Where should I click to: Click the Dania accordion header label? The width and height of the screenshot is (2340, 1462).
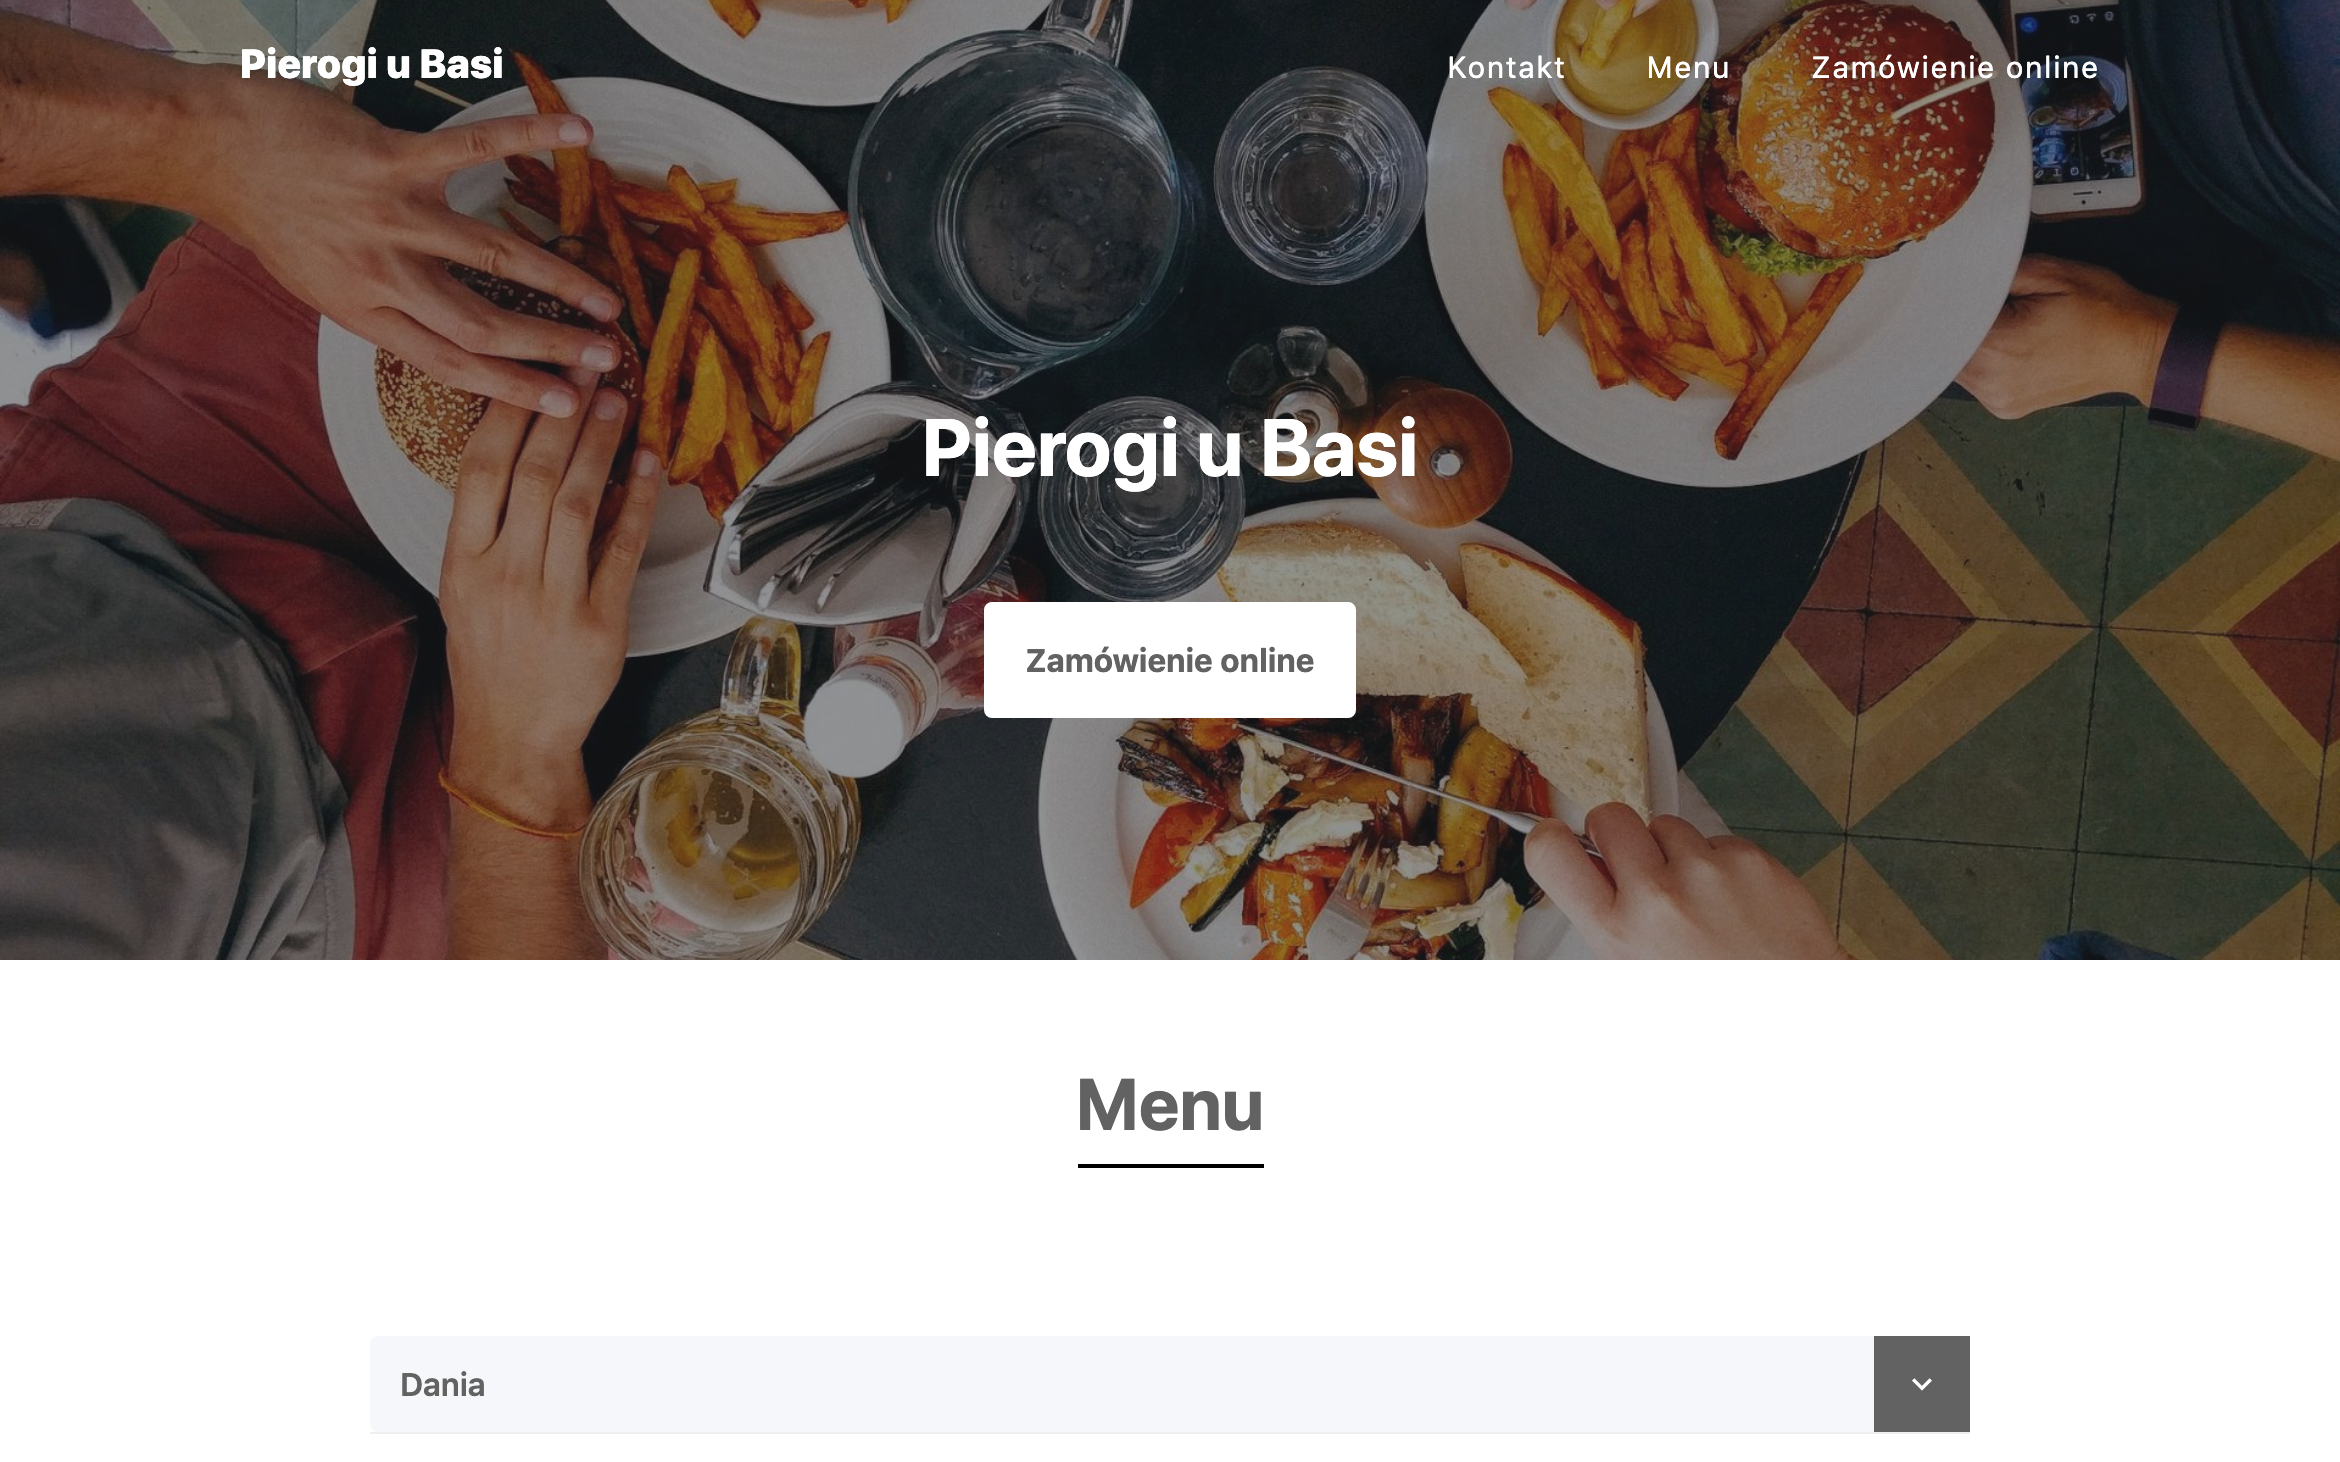point(442,1385)
